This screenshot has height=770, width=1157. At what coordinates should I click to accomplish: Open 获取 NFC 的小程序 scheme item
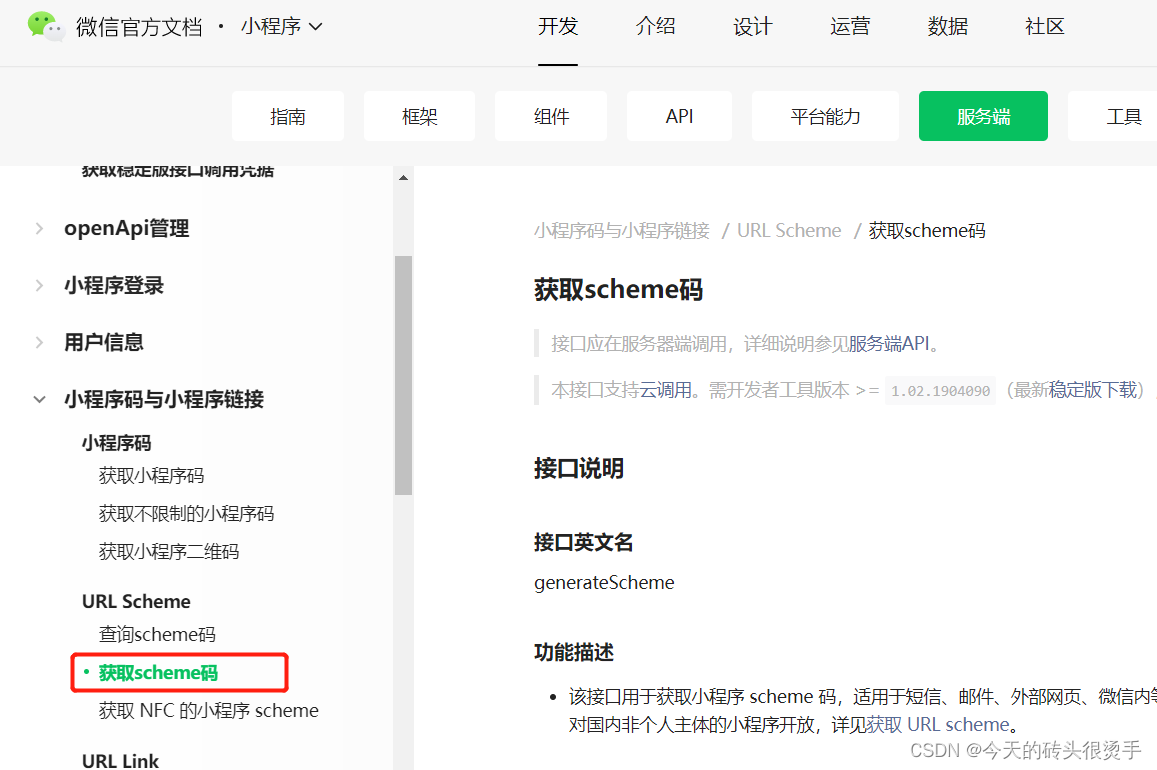(x=209, y=710)
